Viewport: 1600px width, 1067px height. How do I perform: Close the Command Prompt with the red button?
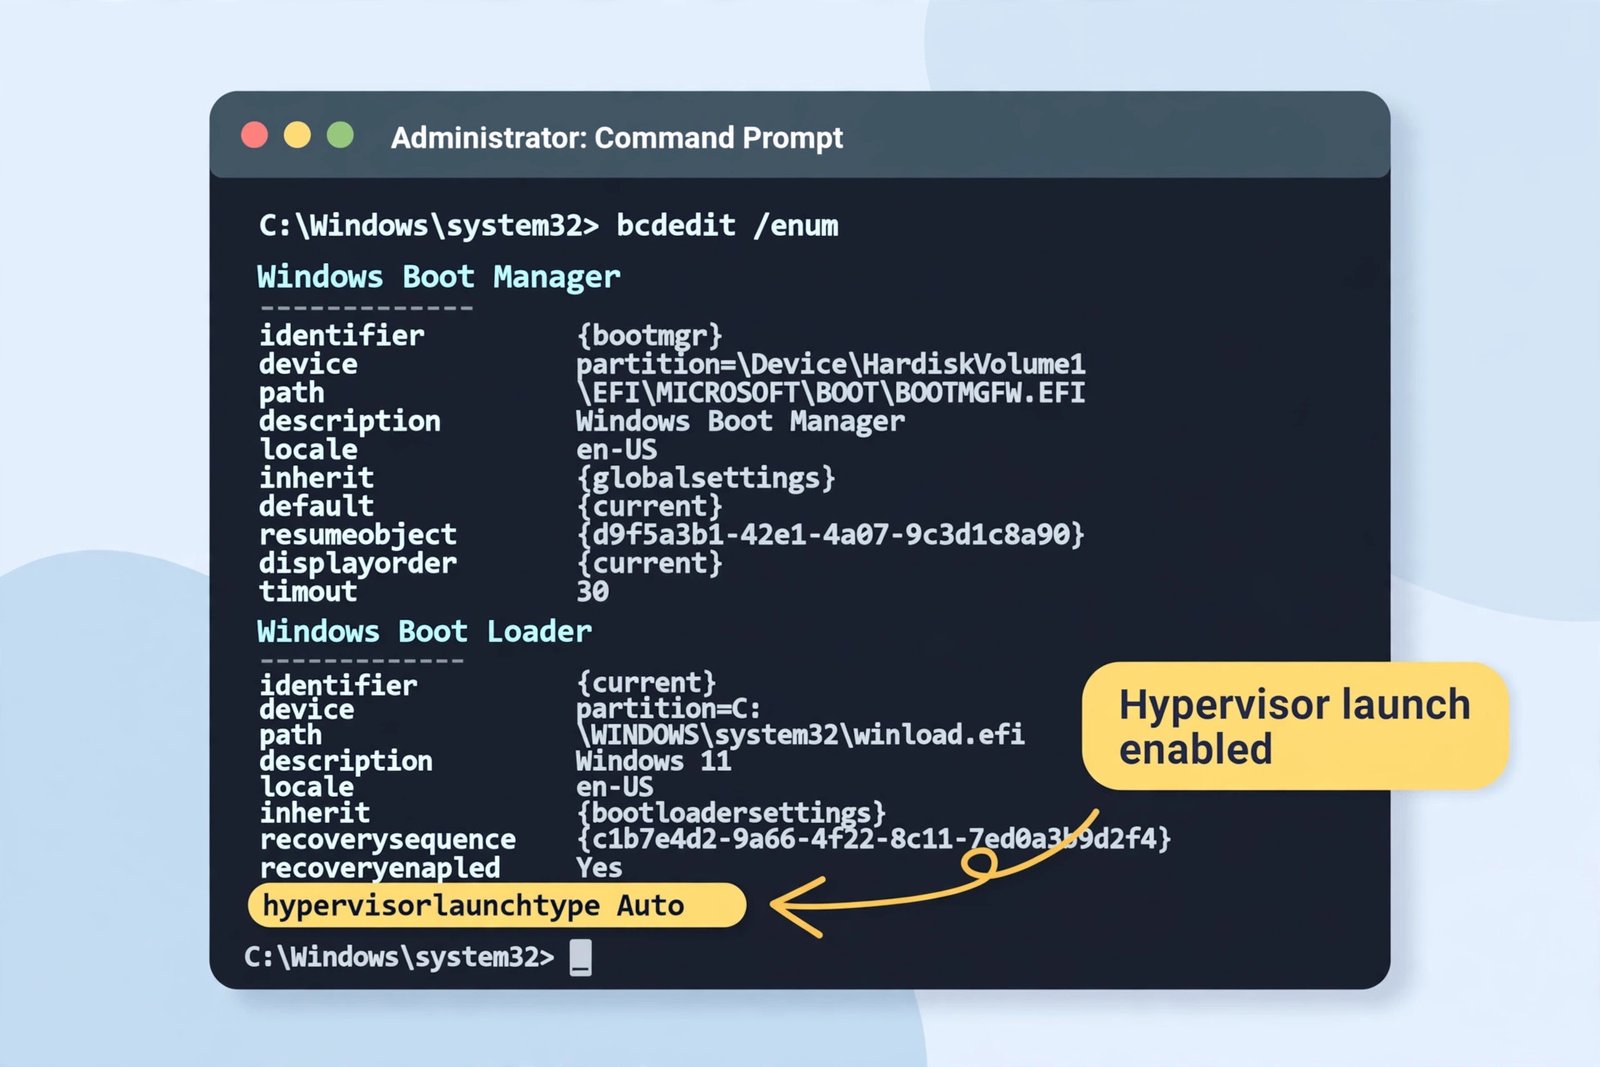point(255,135)
